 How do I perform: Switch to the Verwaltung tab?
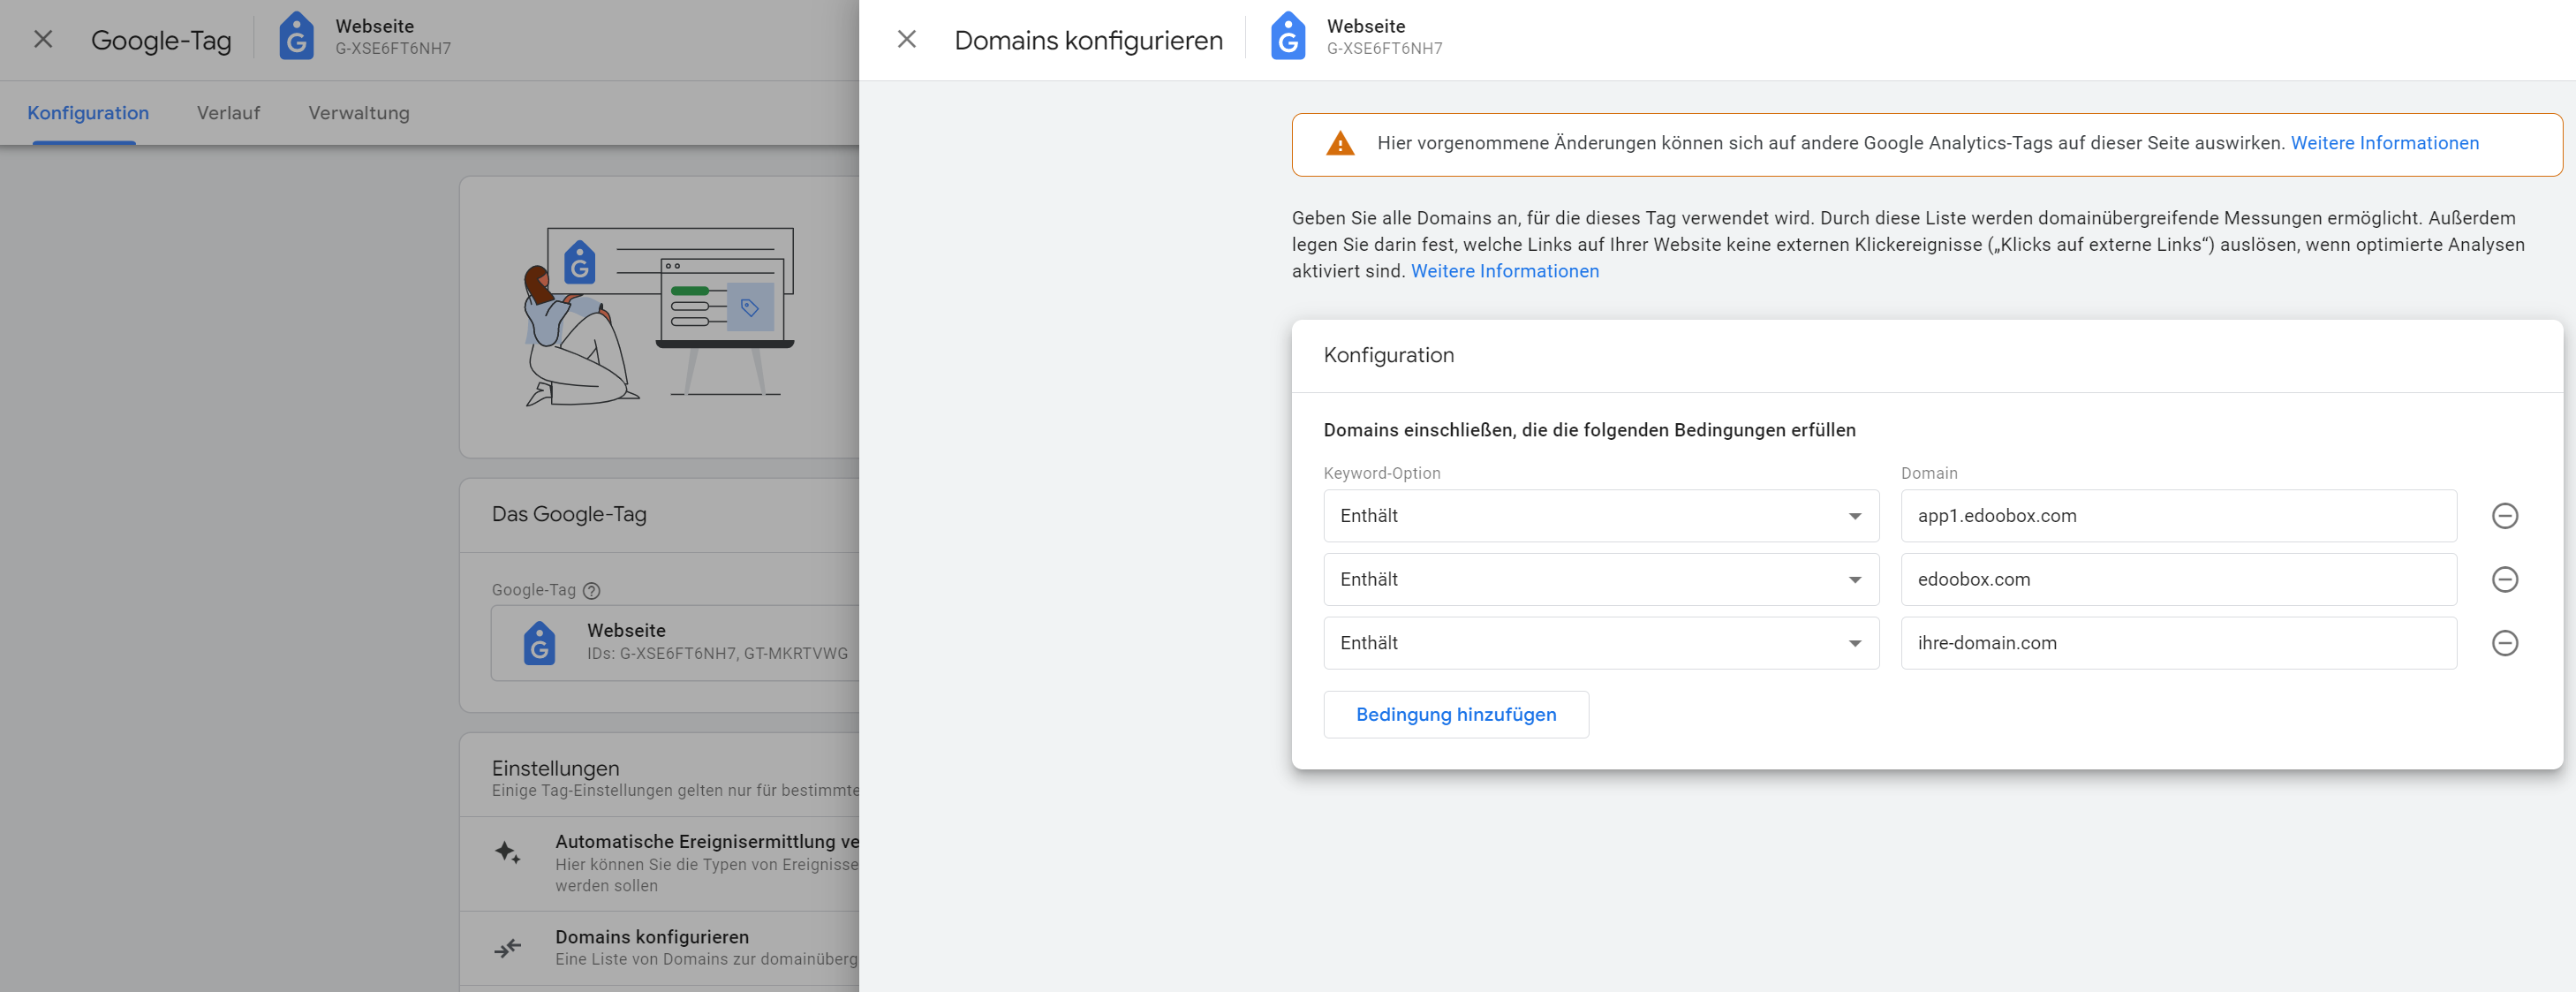[x=358, y=113]
